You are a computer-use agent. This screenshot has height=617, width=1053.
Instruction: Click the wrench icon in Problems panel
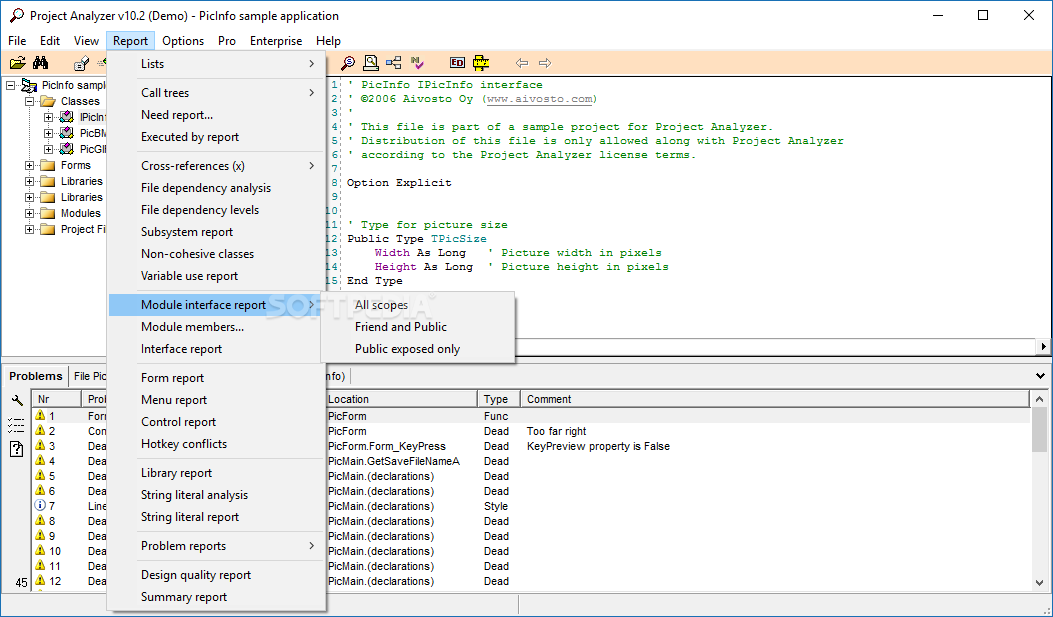point(17,401)
